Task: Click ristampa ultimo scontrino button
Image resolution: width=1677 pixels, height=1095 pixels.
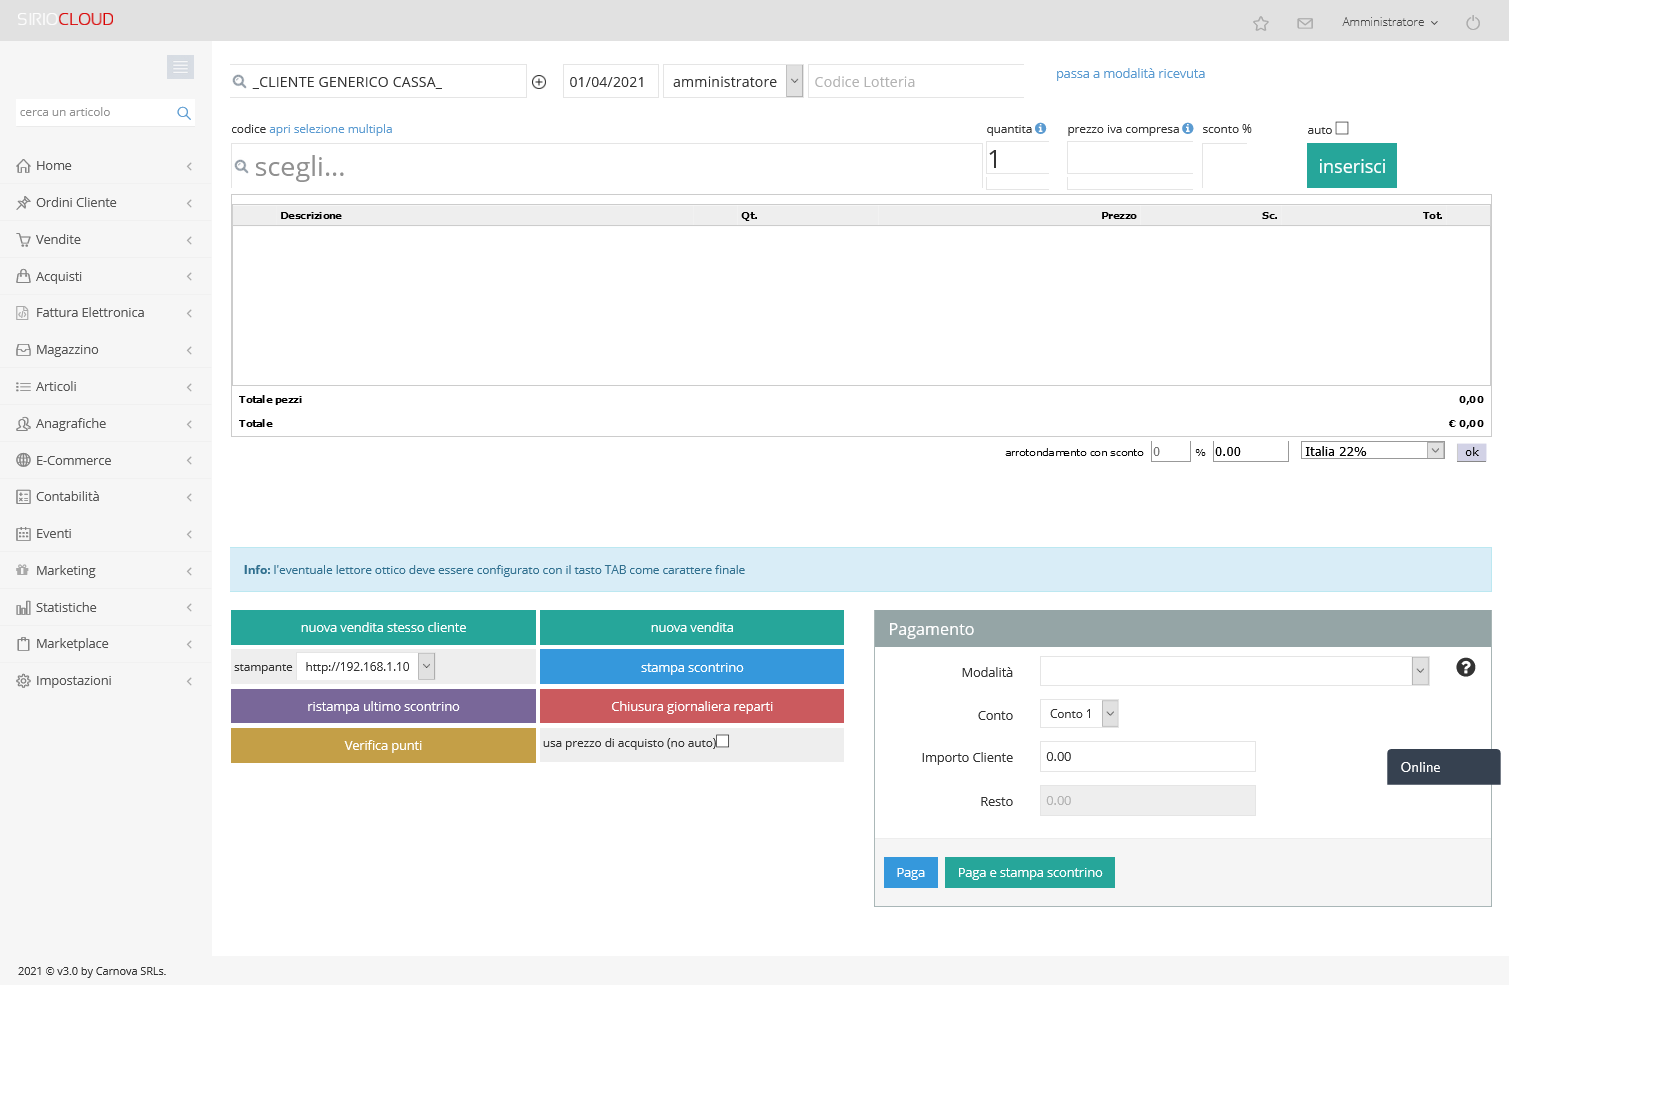Action: click(x=383, y=706)
